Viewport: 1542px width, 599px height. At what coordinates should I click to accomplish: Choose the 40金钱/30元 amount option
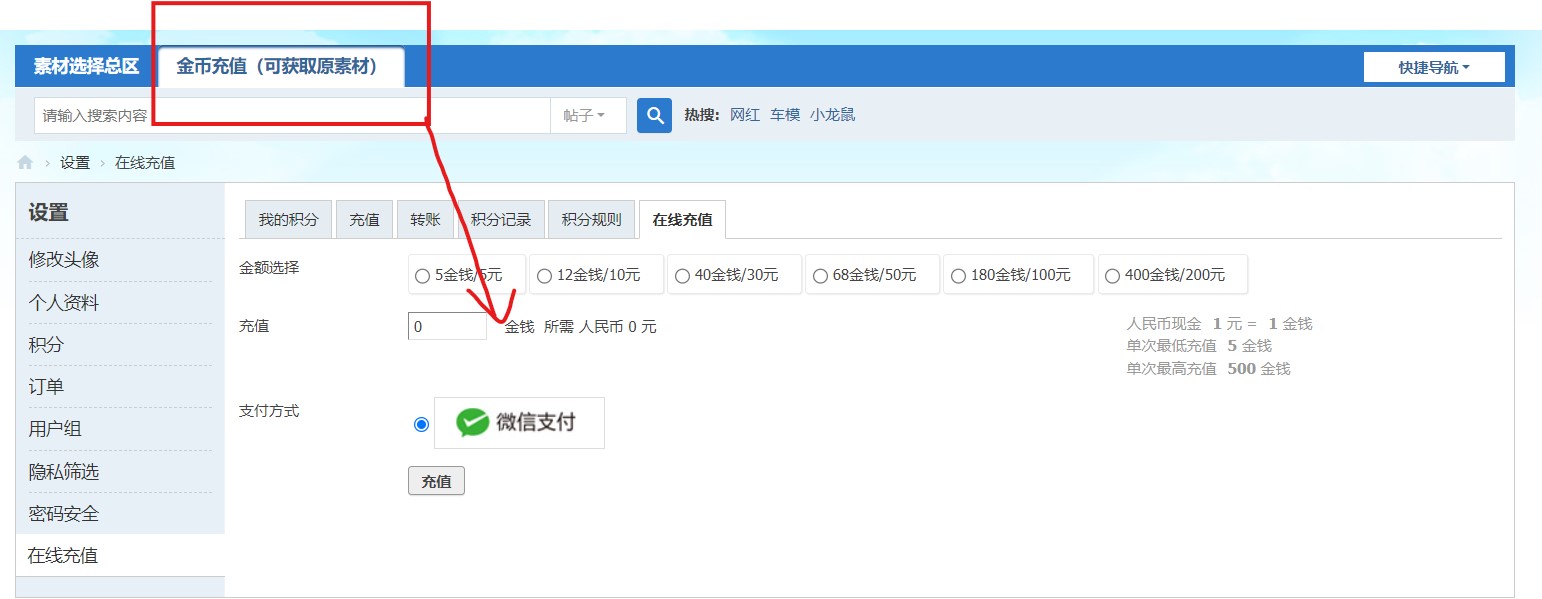tap(735, 275)
